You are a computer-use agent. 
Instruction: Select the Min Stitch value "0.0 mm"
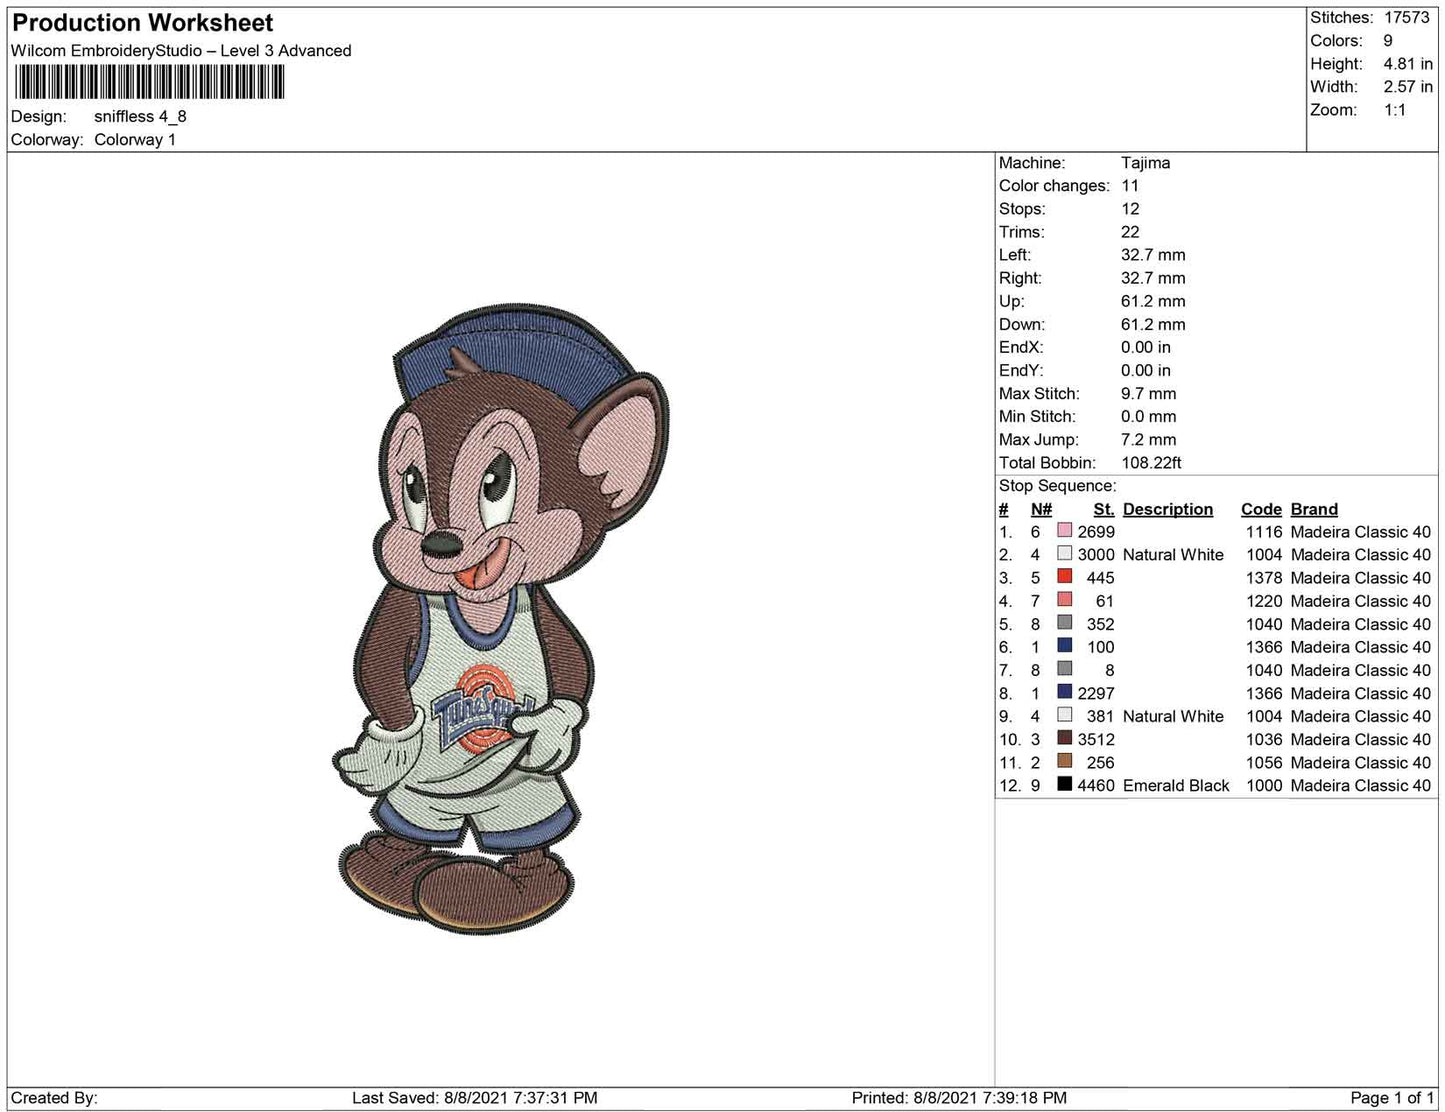pyautogui.click(x=1149, y=416)
